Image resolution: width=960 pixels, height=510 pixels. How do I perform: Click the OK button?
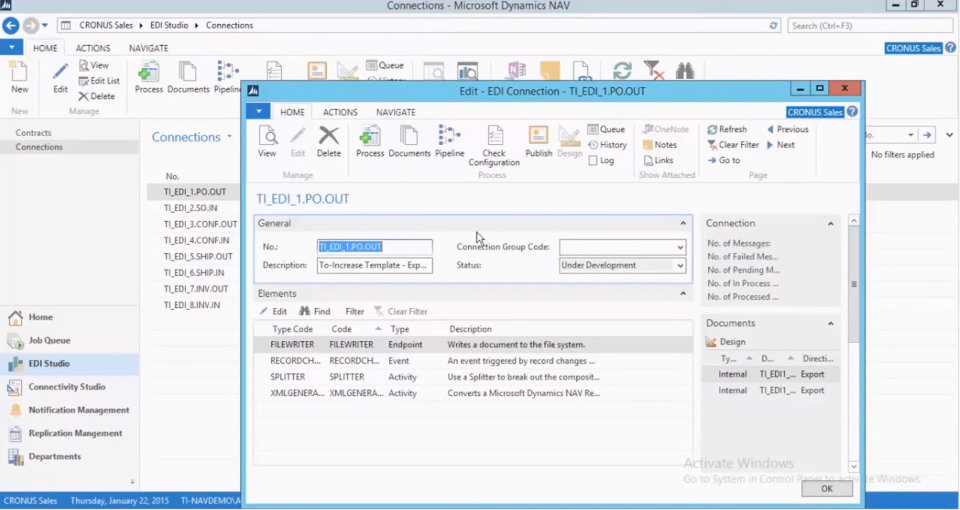point(827,489)
